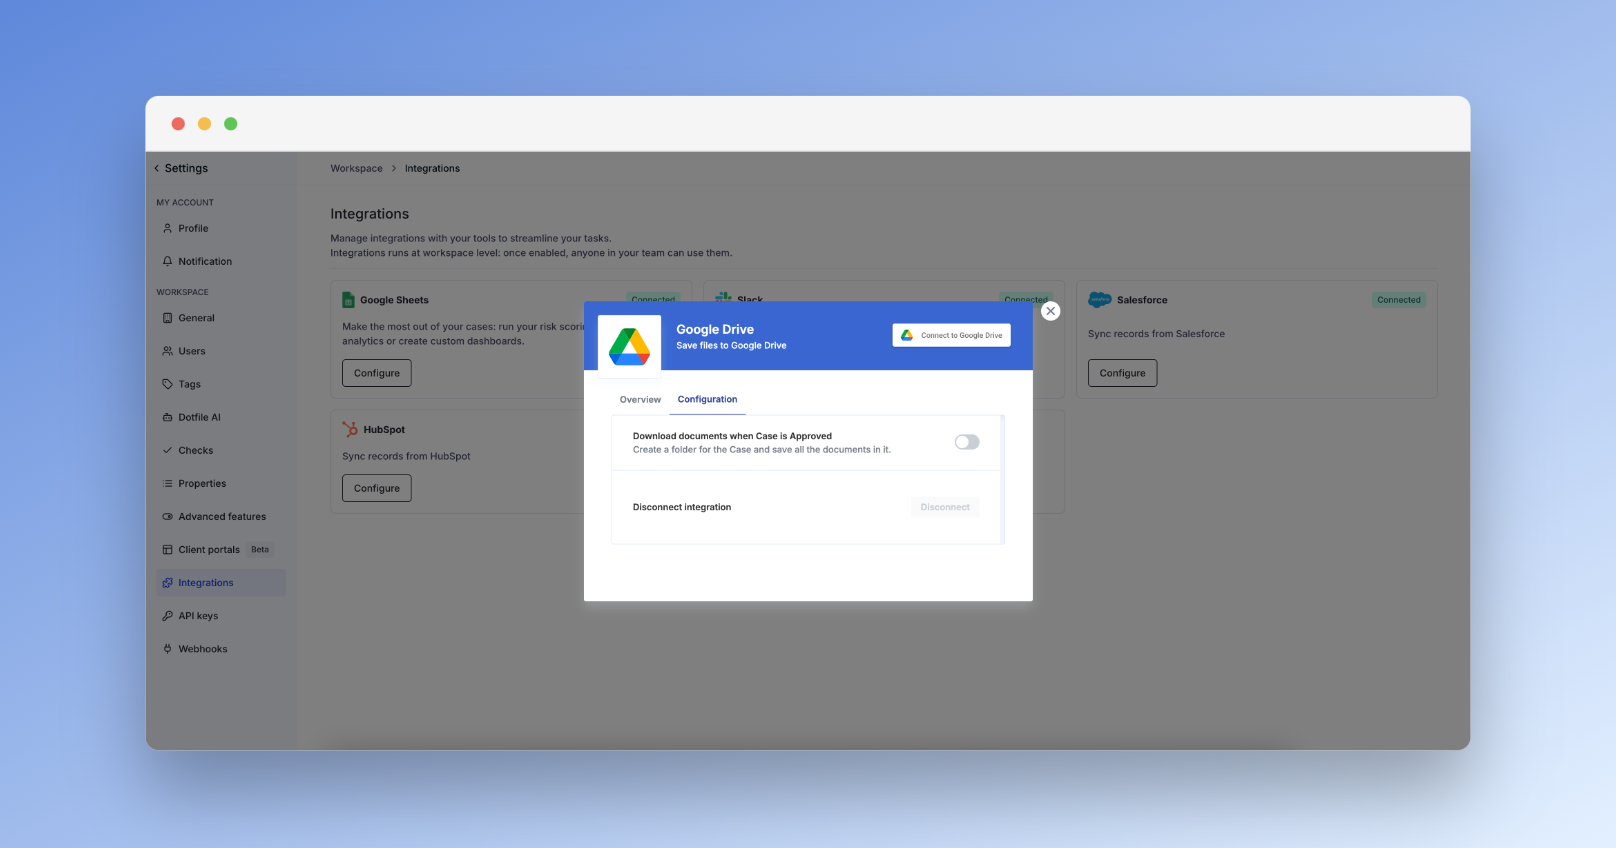Screen dimensions: 1616x848
Task: Go back using the Settings chevron
Action: tap(157, 168)
